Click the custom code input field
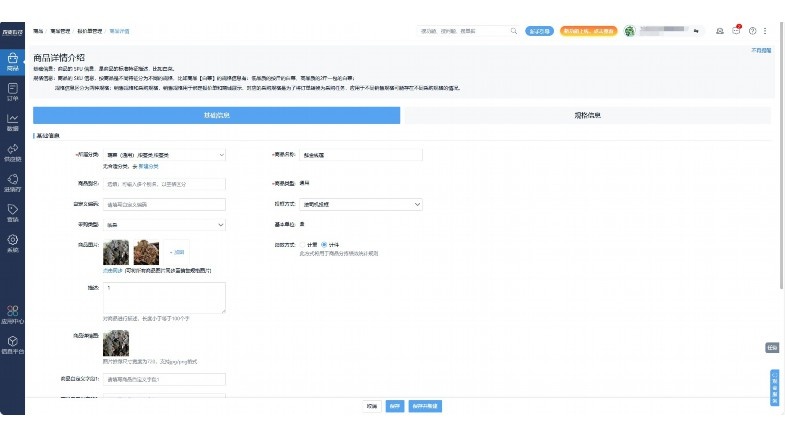 (164, 204)
